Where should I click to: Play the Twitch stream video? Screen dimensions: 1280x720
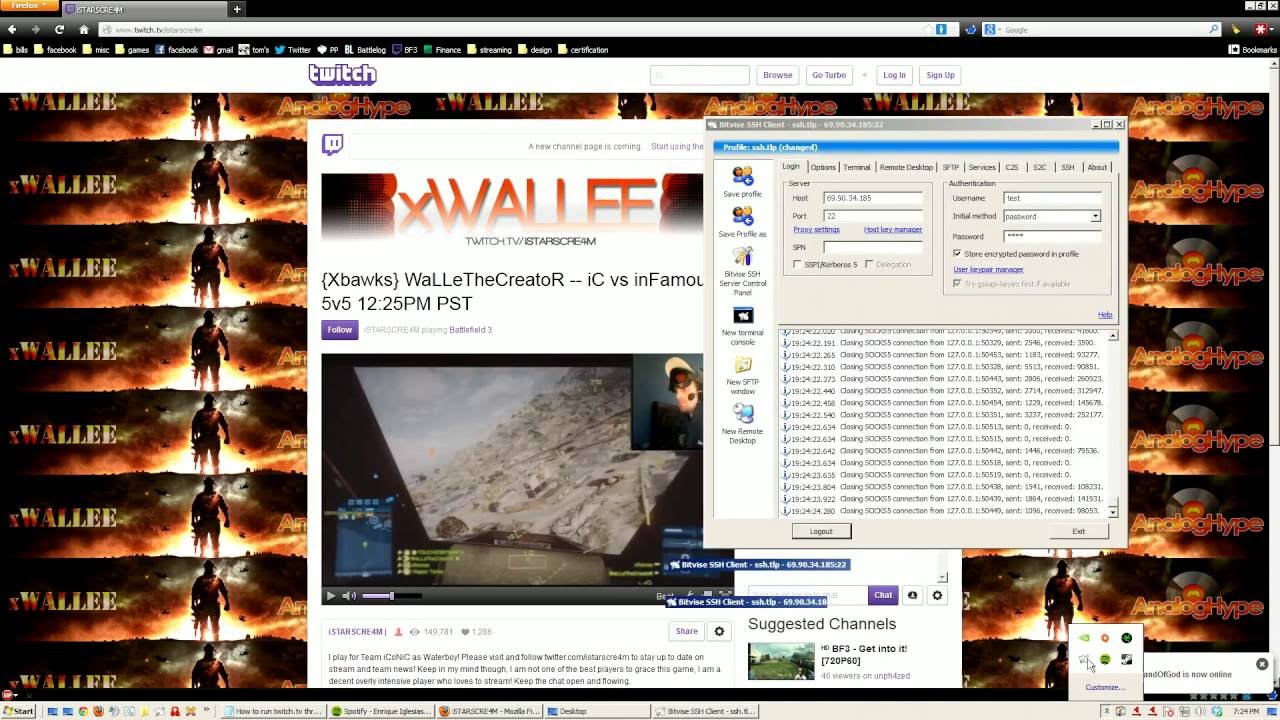(x=331, y=596)
